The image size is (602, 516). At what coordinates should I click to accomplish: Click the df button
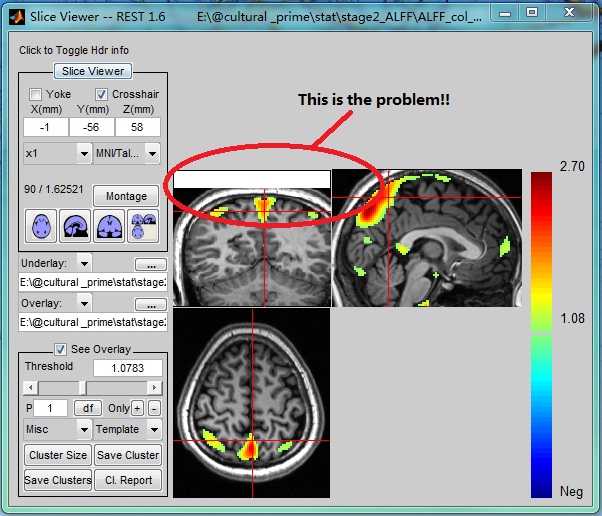click(x=88, y=408)
